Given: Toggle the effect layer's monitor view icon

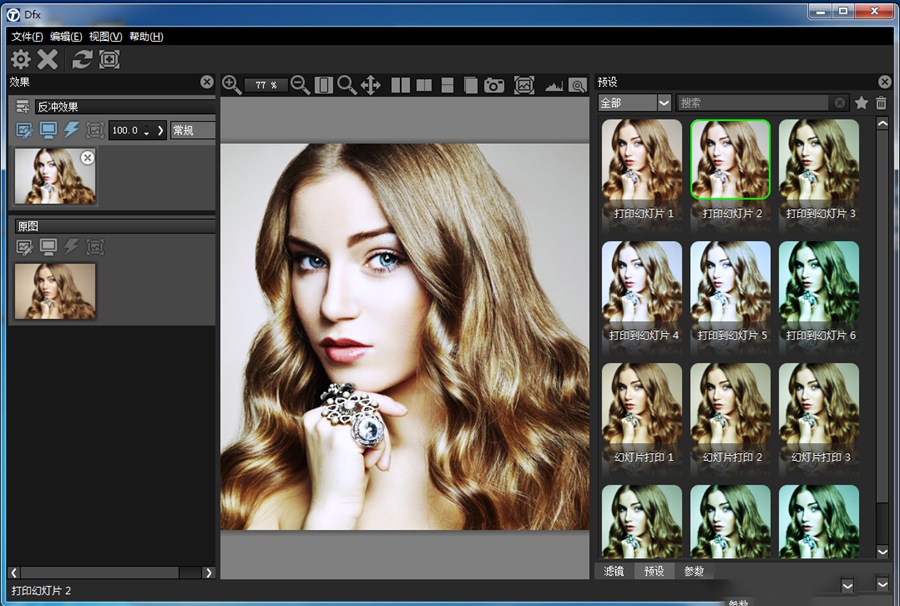Looking at the screenshot, I should [48, 130].
